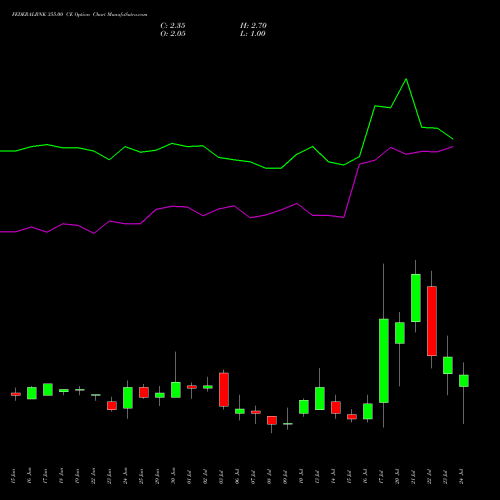Click the large red candle for 22 Jul
Viewport: 500px width, 500px height.
(x=432, y=321)
